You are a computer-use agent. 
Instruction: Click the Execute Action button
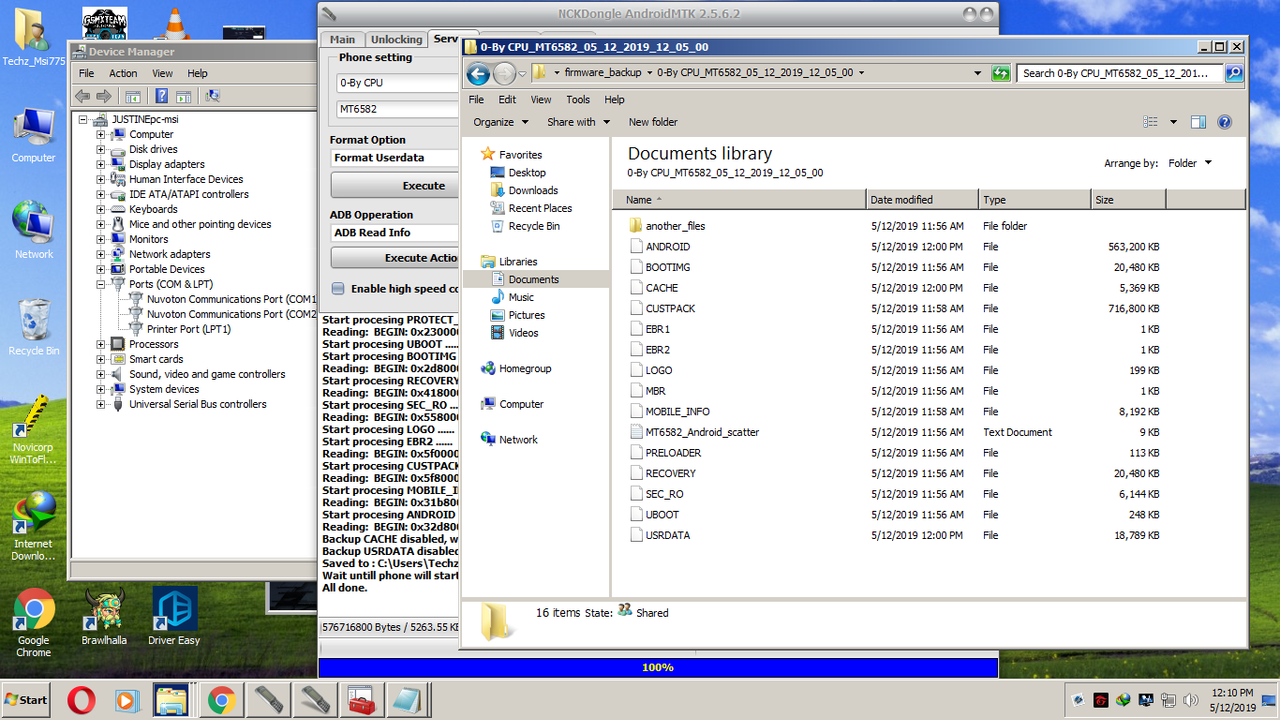pos(396,257)
